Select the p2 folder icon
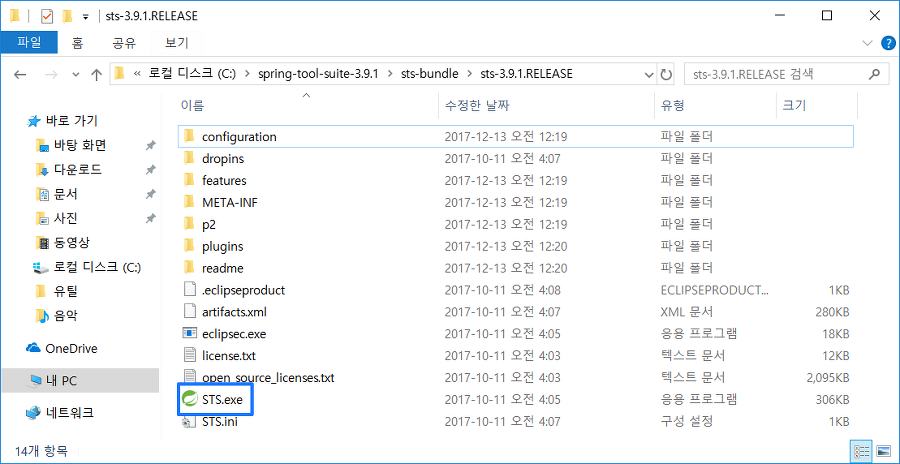This screenshot has width=900, height=464. 189,224
